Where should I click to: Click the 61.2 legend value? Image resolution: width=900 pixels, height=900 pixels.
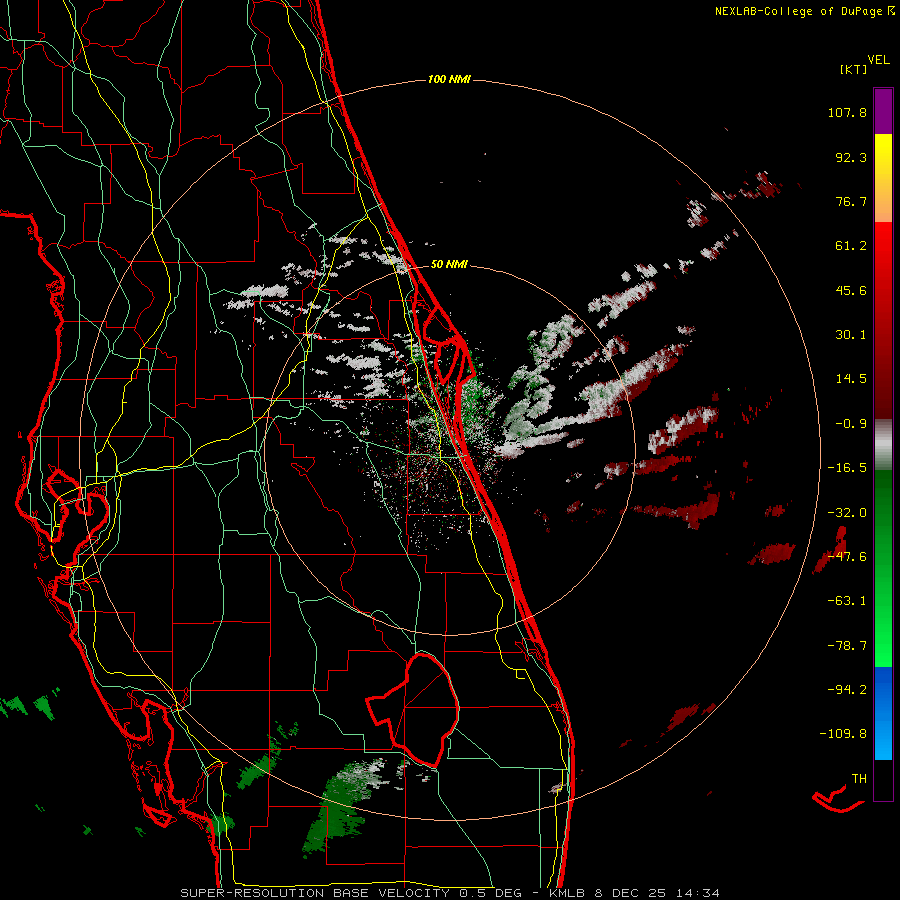tap(851, 246)
